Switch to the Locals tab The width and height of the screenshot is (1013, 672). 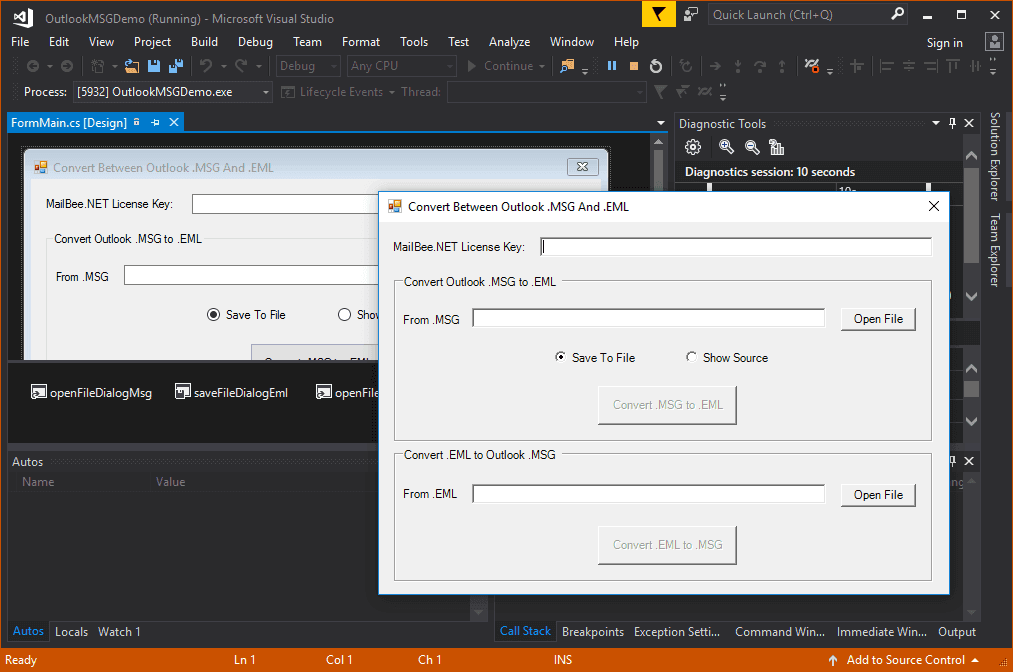[71, 632]
